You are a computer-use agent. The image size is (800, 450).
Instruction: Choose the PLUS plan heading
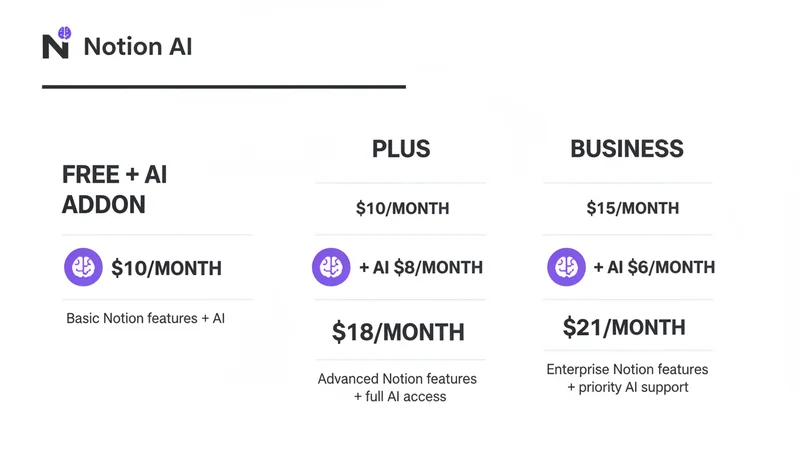coord(401,150)
